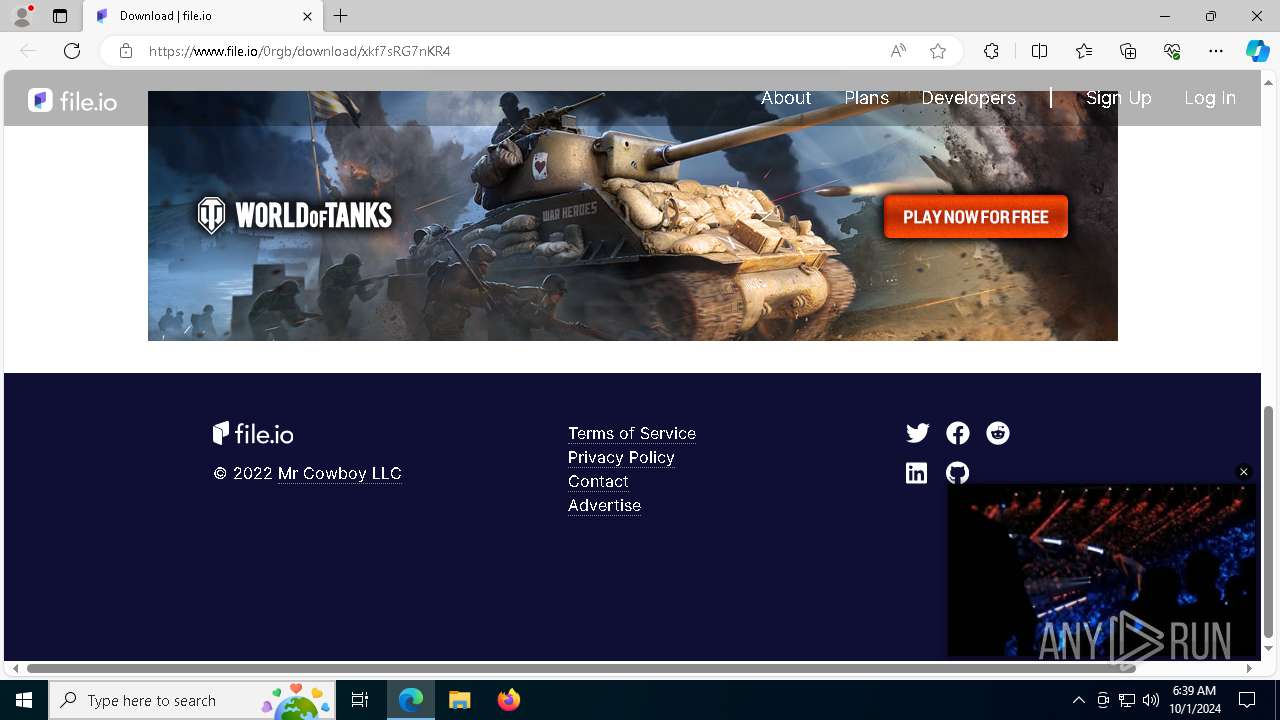Open the Contact link
The width and height of the screenshot is (1280, 720).
click(x=598, y=481)
